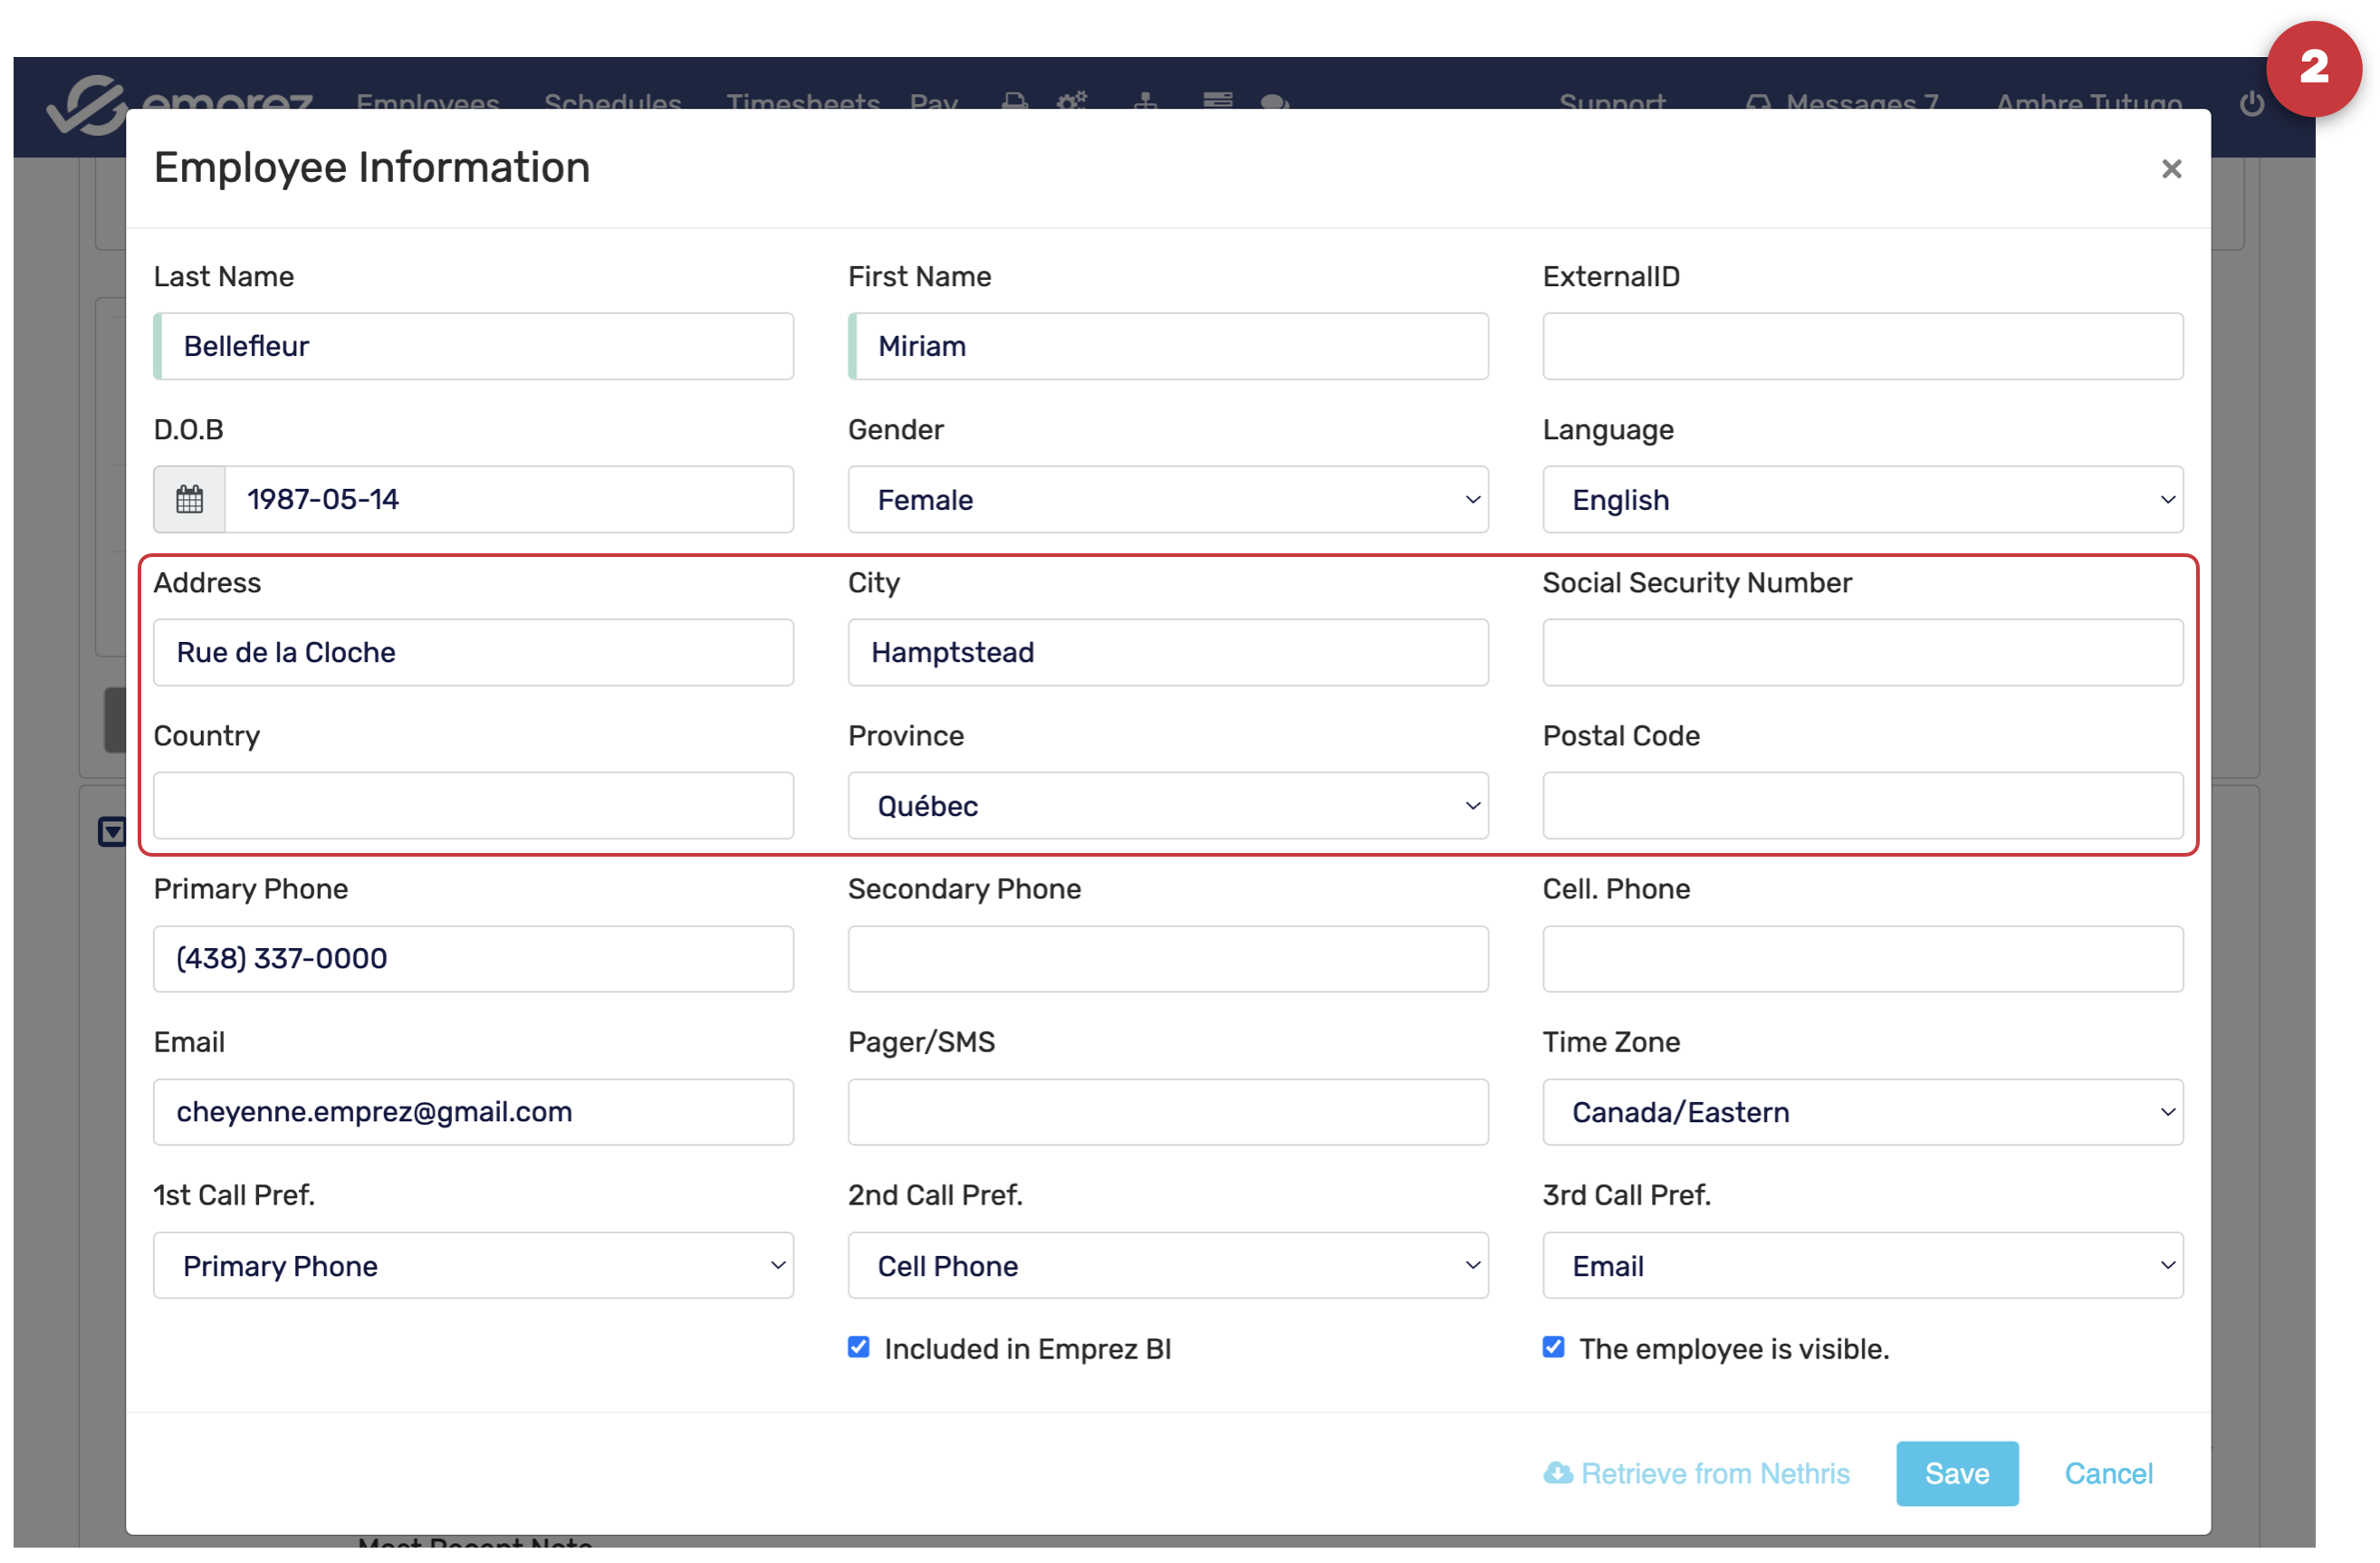2380x1563 pixels.
Task: Click into the Postal Code field
Action: (1861, 805)
